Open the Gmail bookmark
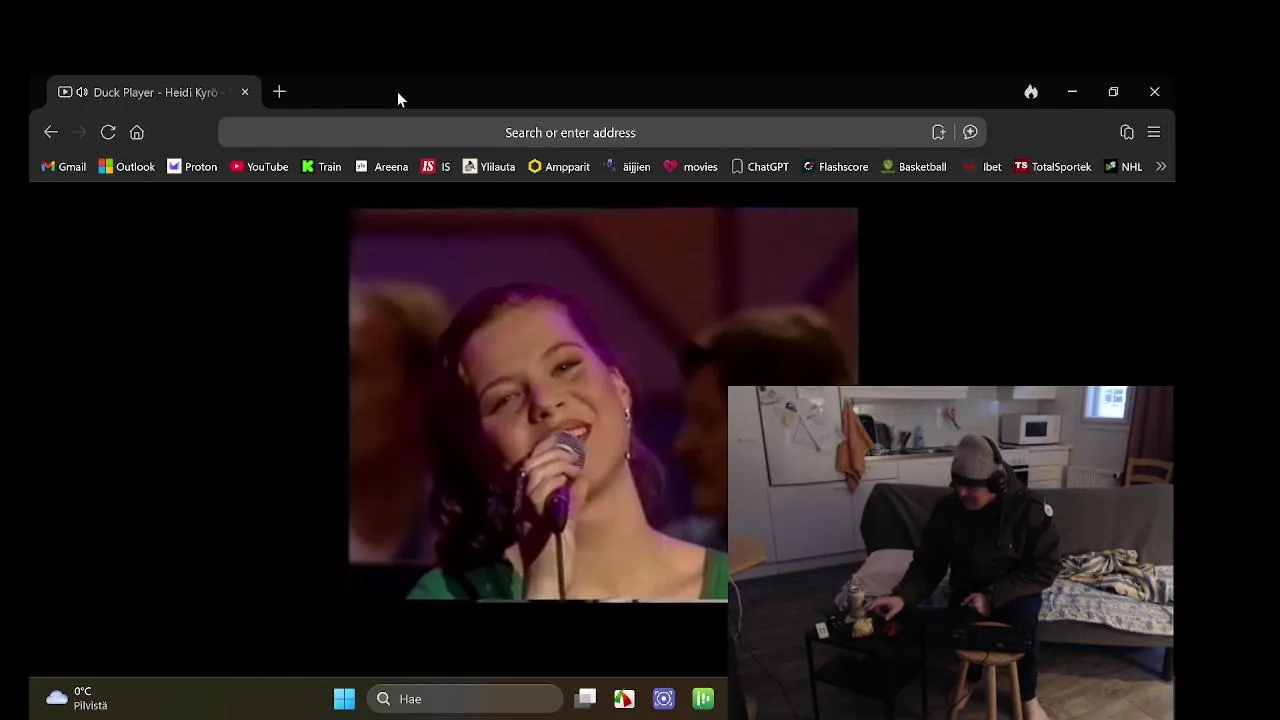Image resolution: width=1280 pixels, height=720 pixels. (63, 167)
